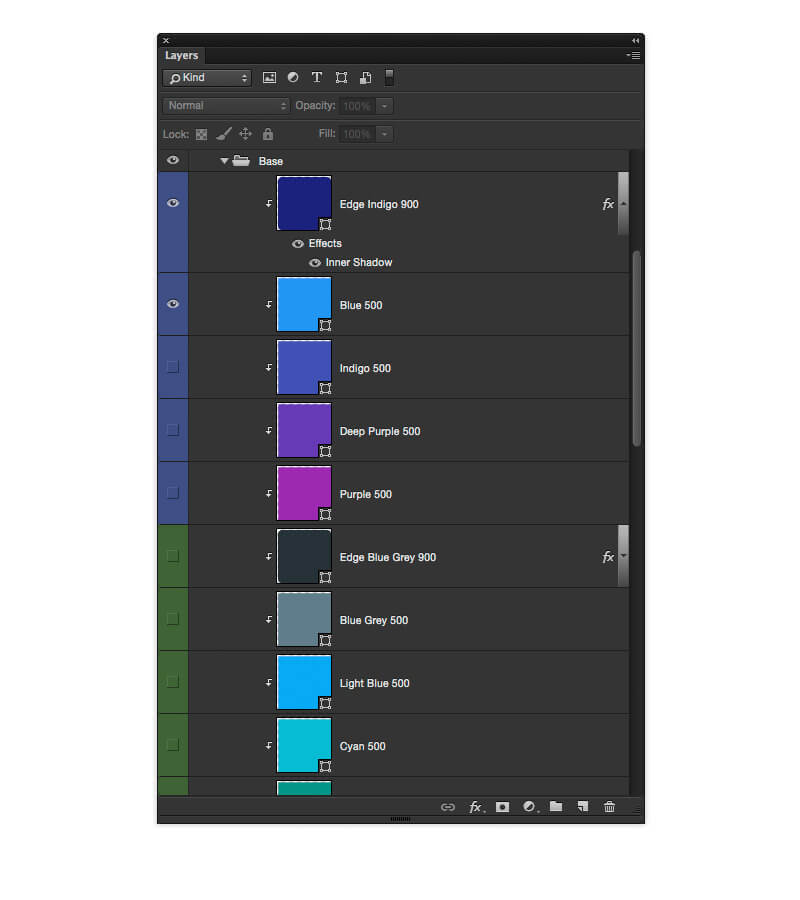This screenshot has width=800, height=900.
Task: Click lock image pixels brush icon
Action: click(x=224, y=134)
